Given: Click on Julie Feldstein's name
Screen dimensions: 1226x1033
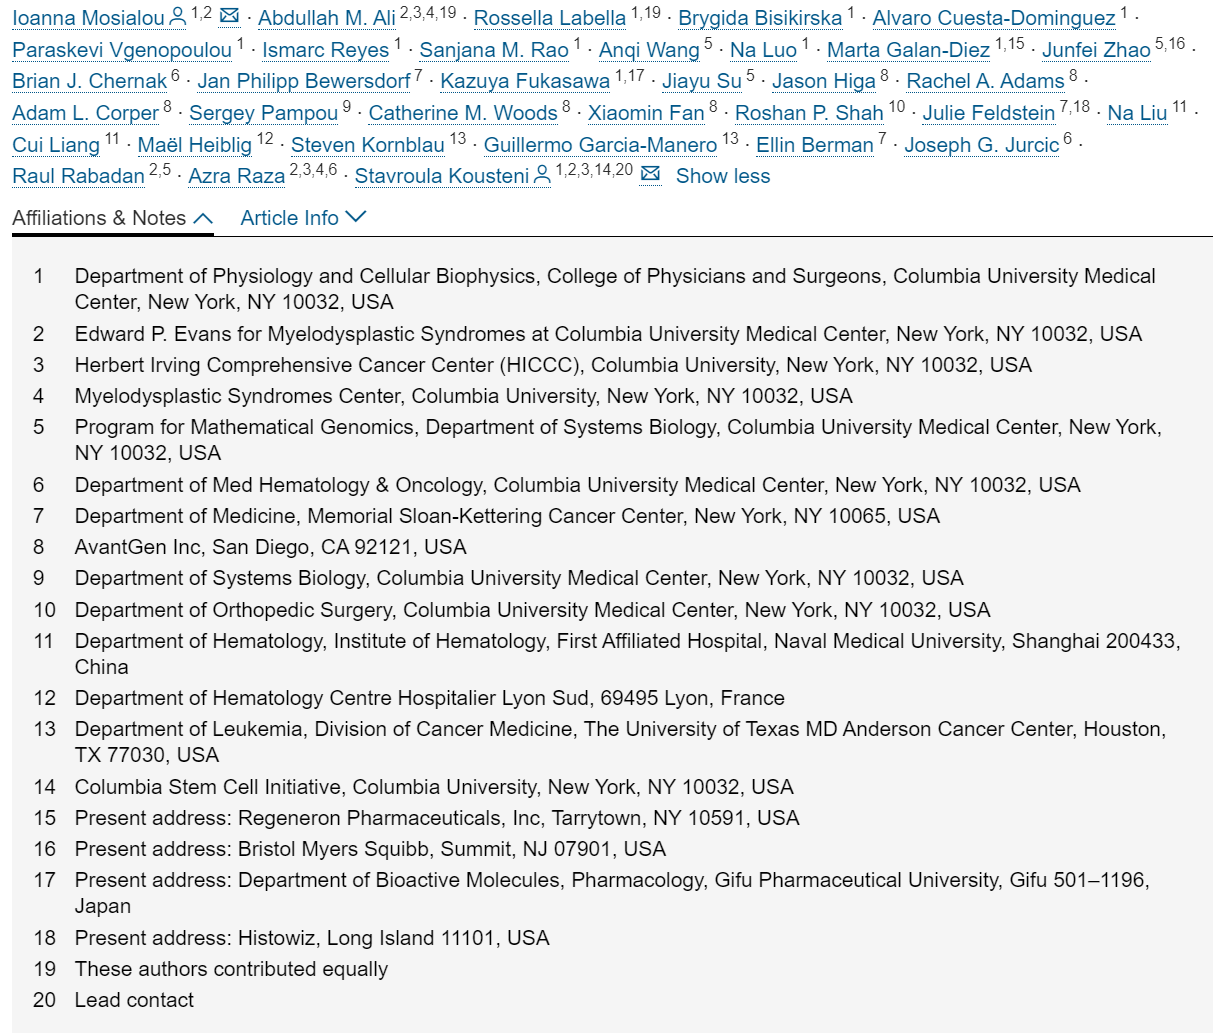Looking at the screenshot, I should coord(988,113).
